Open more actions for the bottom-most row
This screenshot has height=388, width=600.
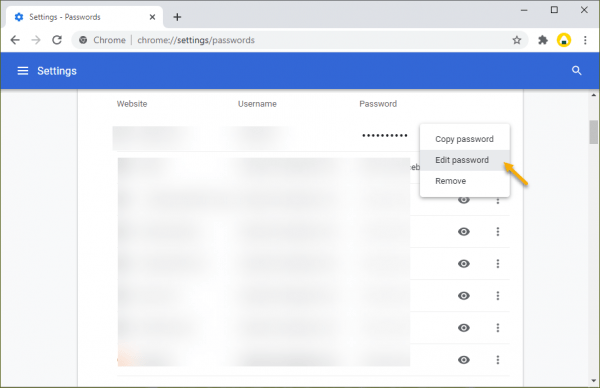(498, 360)
